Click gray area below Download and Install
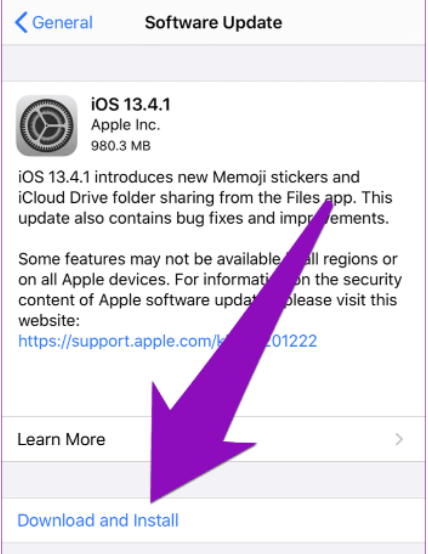The width and height of the screenshot is (428, 554). pos(213,548)
